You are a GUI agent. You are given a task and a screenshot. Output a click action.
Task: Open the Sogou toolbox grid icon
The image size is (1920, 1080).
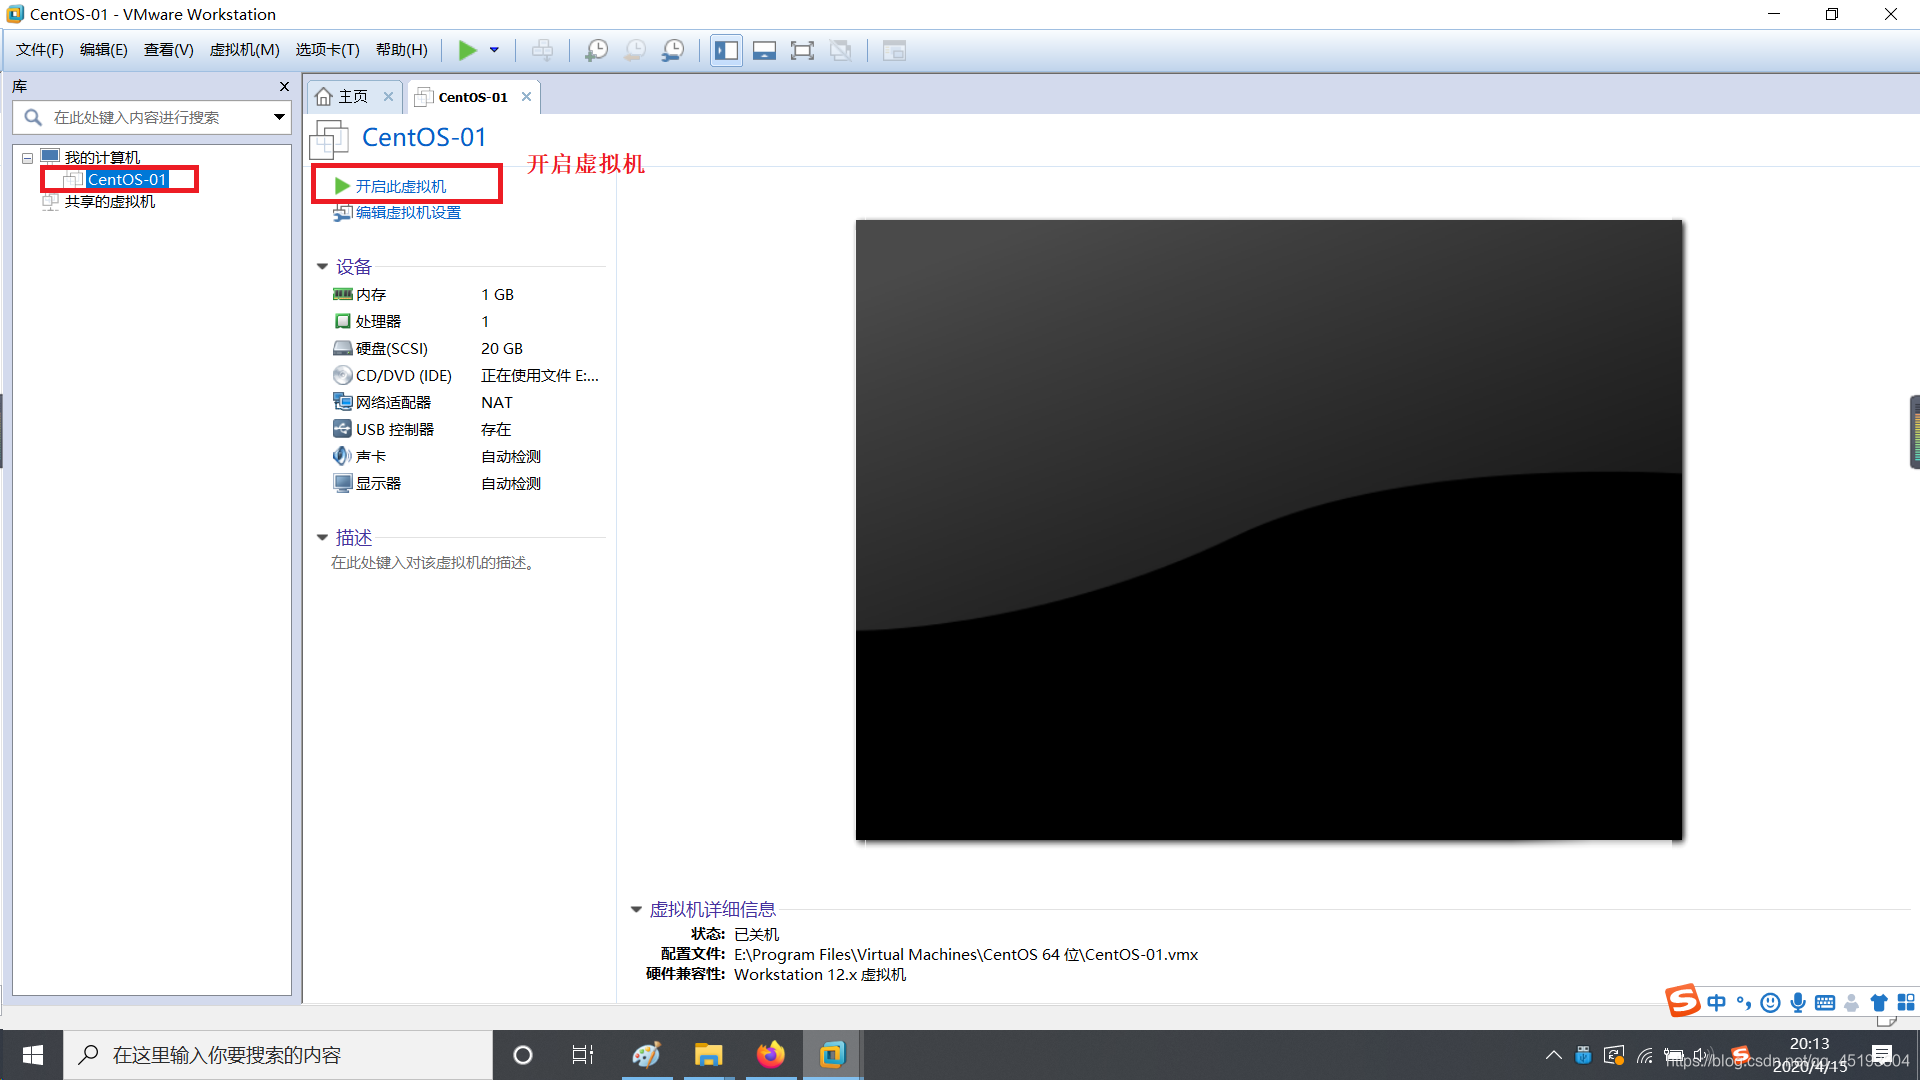(1906, 1003)
